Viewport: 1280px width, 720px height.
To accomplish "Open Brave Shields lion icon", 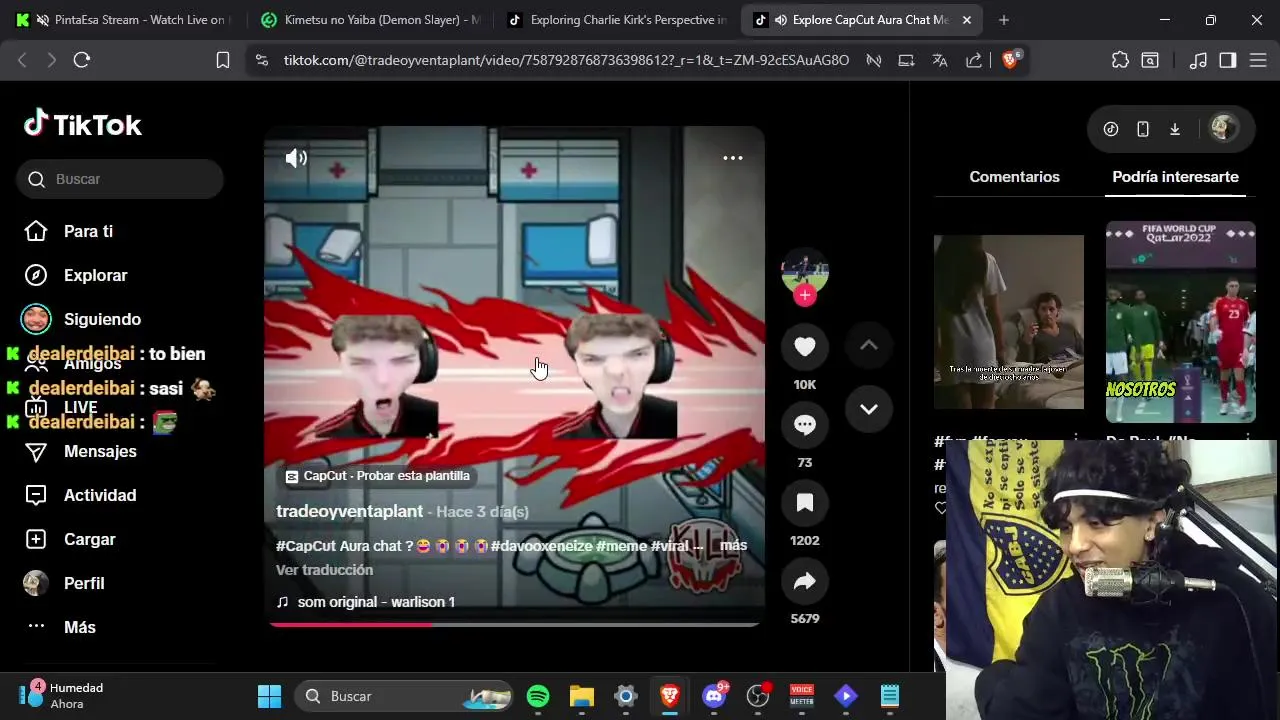I will click(1010, 60).
